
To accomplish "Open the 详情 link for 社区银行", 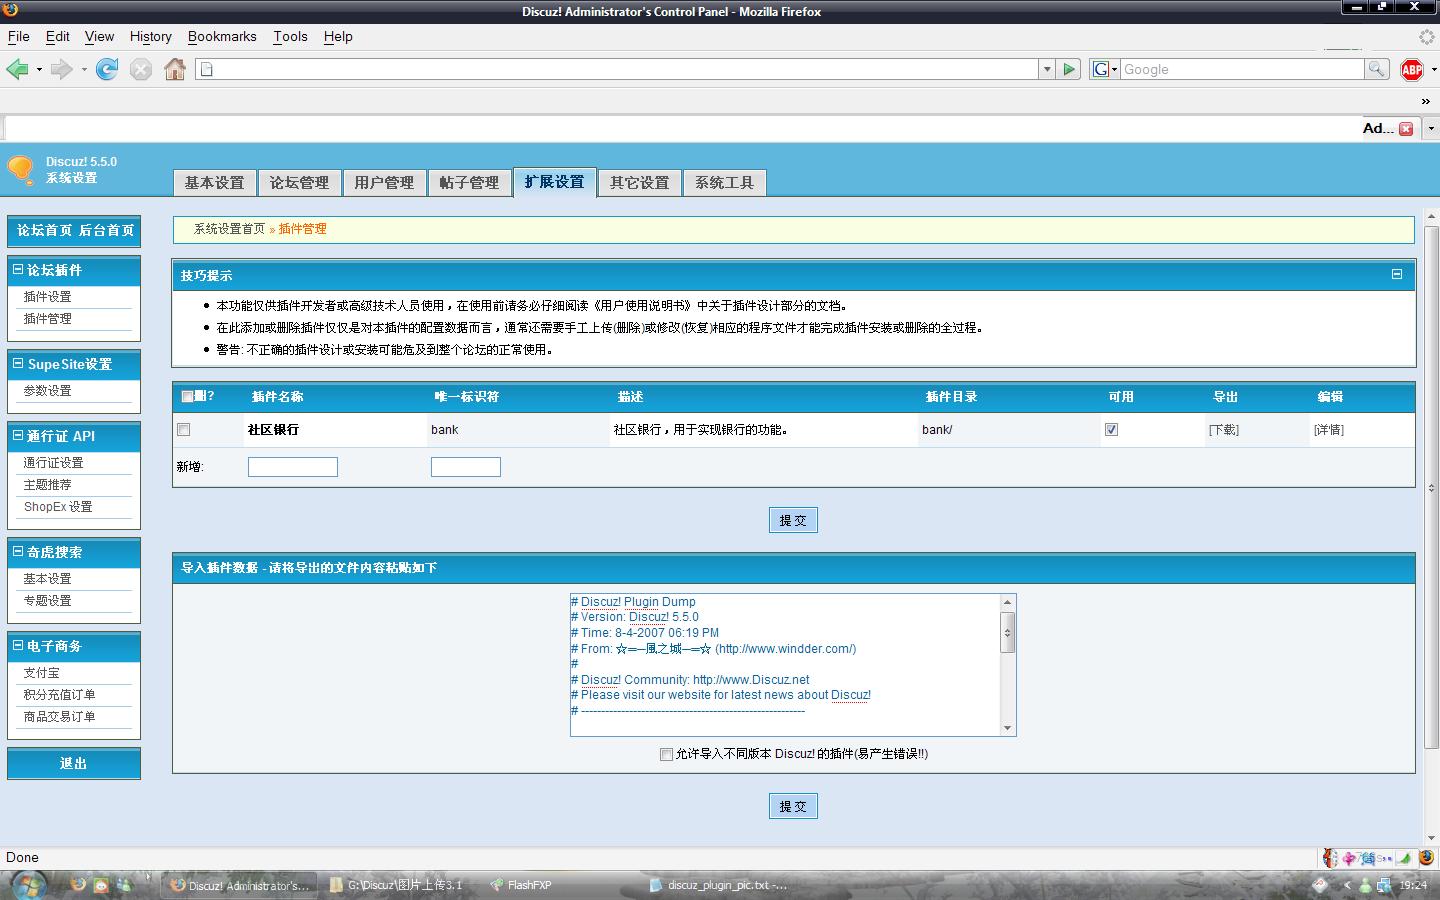I will click(1328, 430).
